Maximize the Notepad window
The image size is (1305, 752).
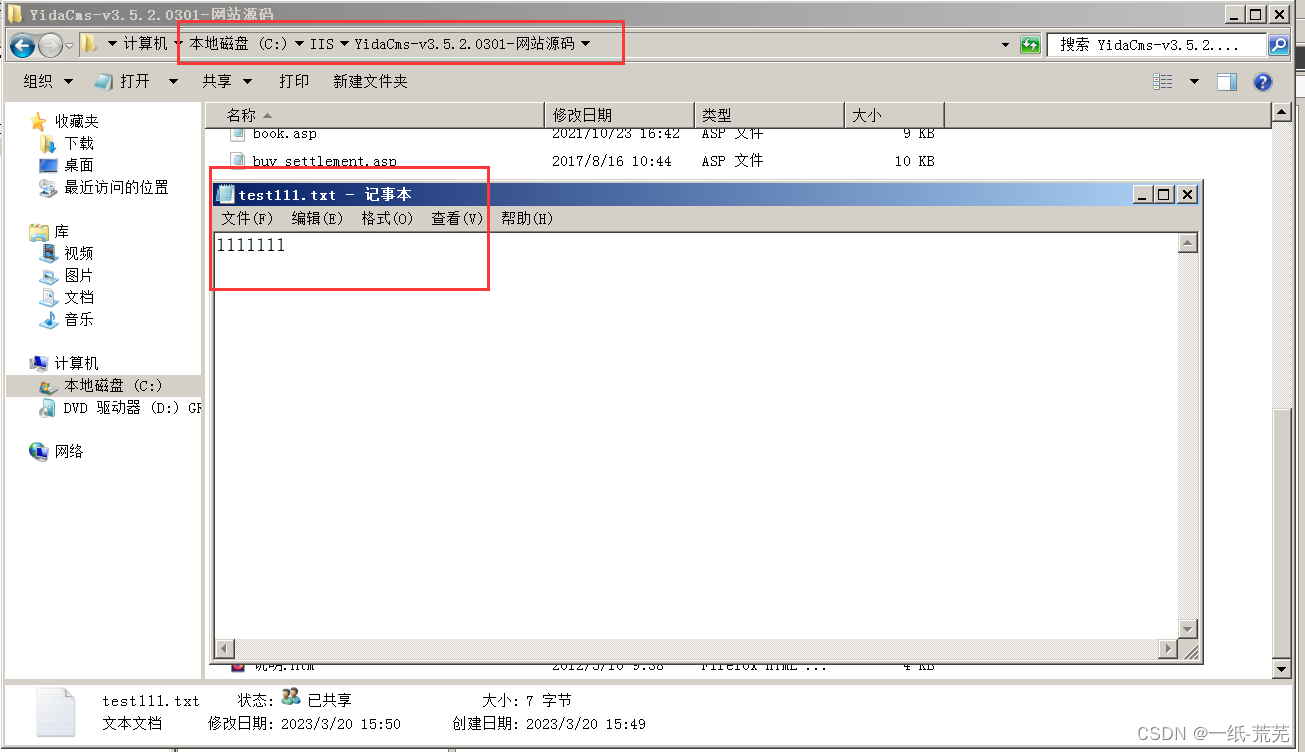tap(1163, 195)
